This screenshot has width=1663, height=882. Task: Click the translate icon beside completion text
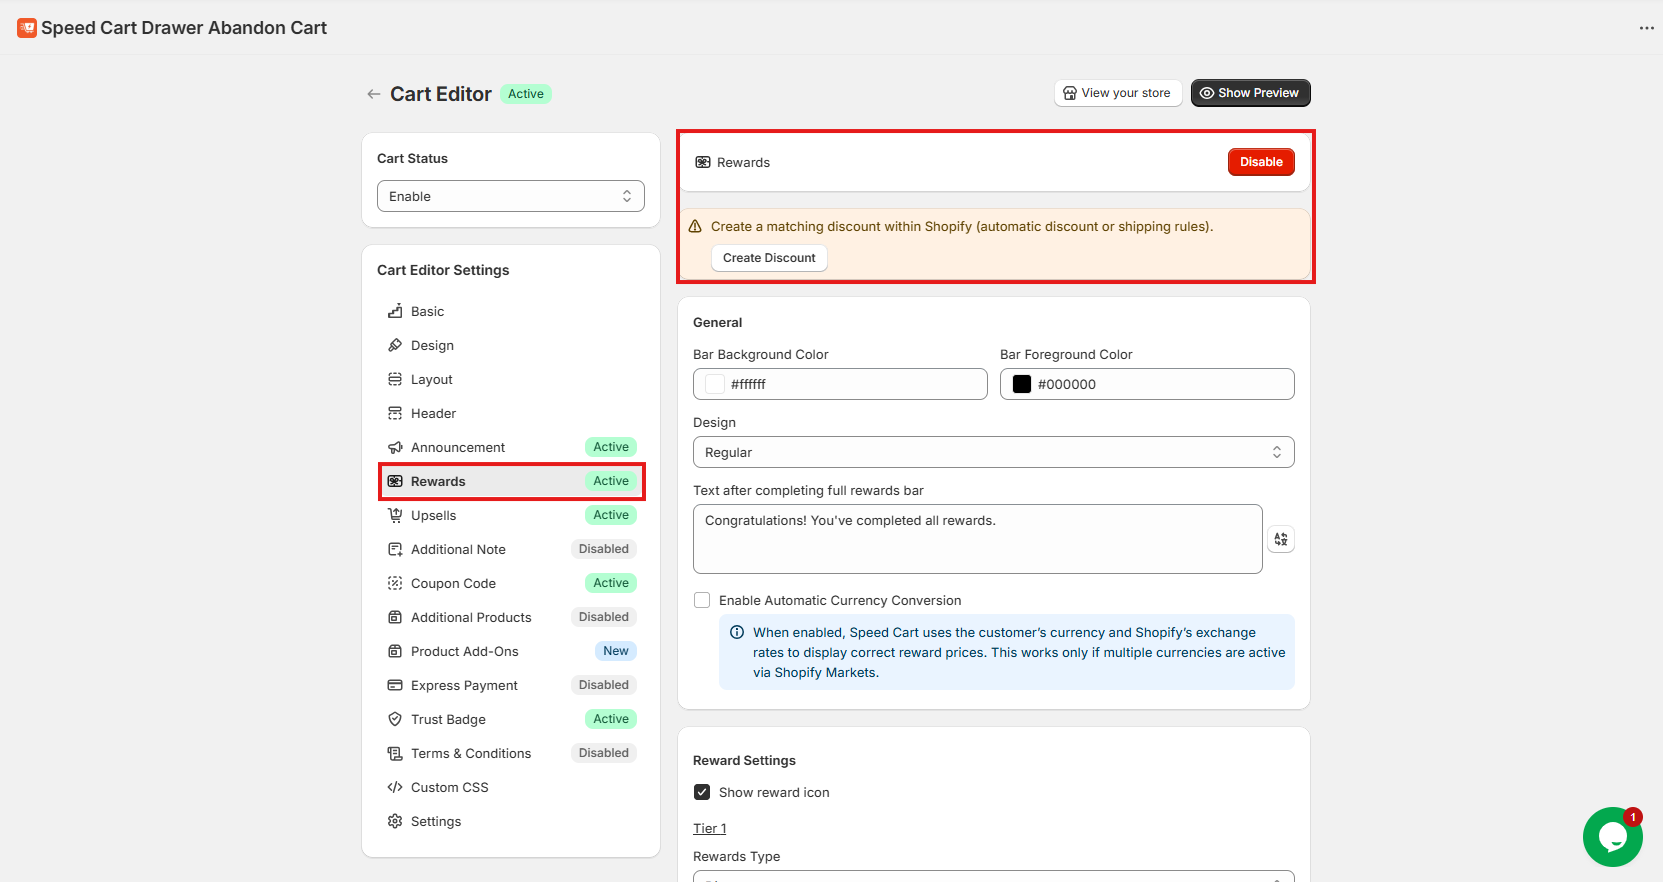tap(1280, 539)
